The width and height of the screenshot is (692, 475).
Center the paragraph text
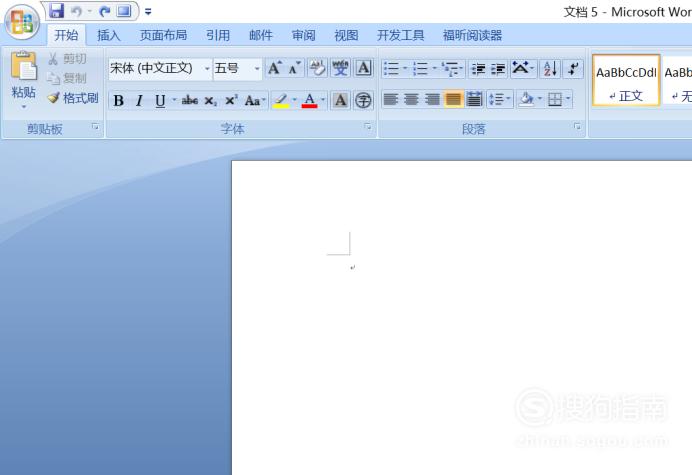pos(411,99)
